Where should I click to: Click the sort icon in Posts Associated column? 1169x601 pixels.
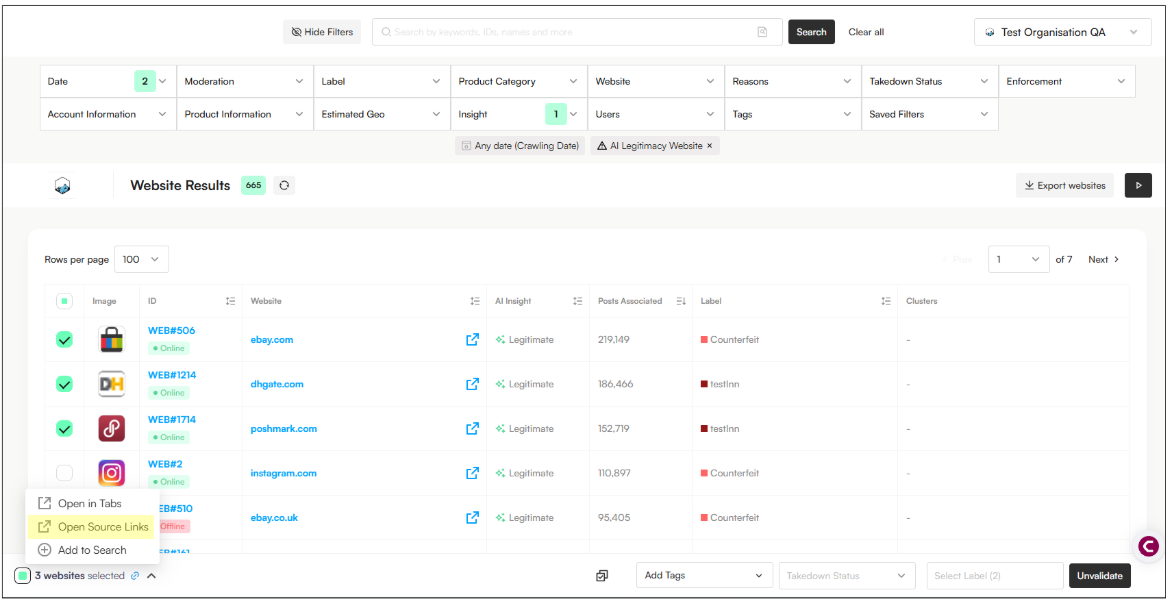coord(681,301)
